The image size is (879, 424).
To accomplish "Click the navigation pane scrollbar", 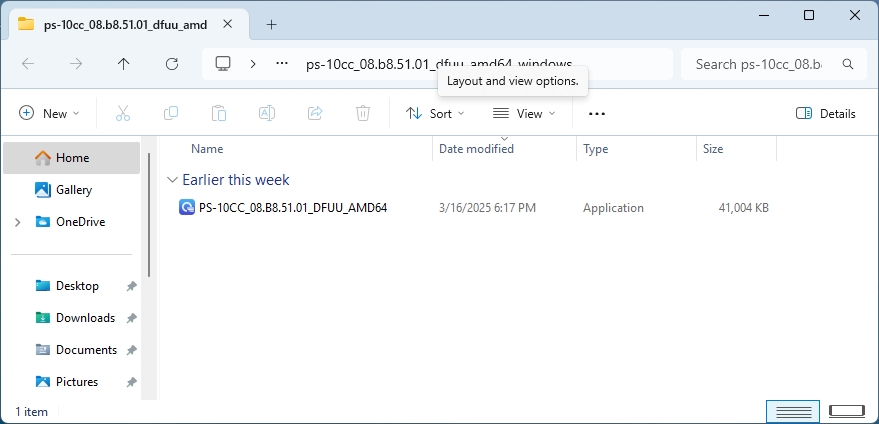I will pos(149,215).
